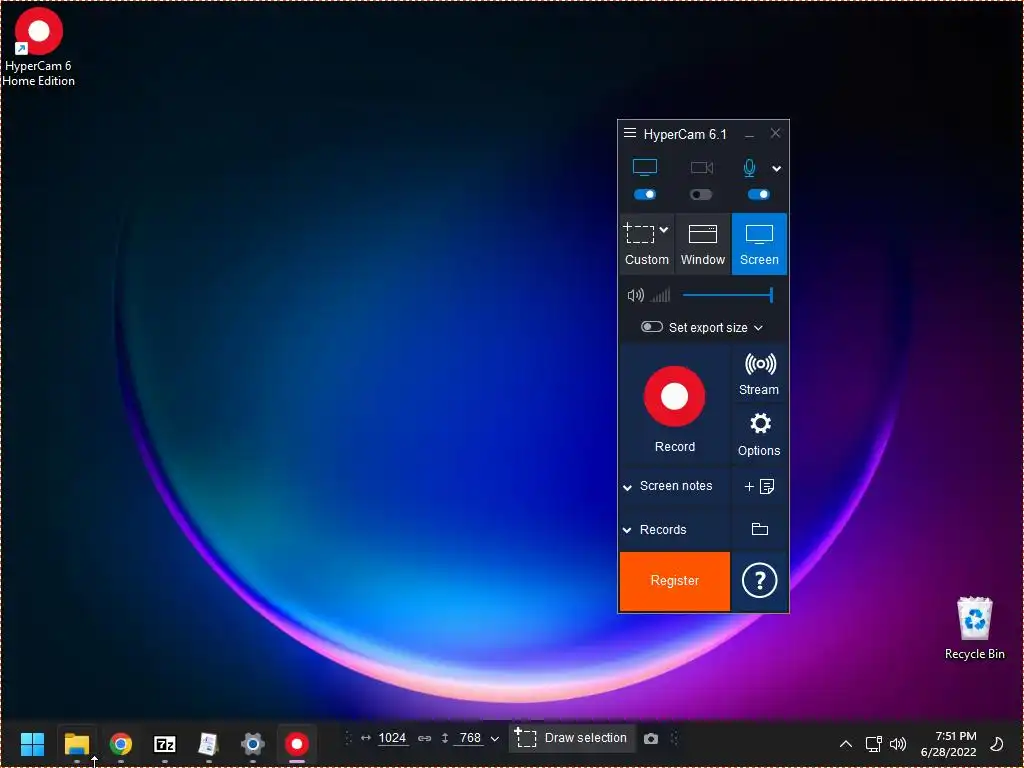Launch Google Chrome from the taskbar
This screenshot has width=1024, height=768.
[121, 744]
